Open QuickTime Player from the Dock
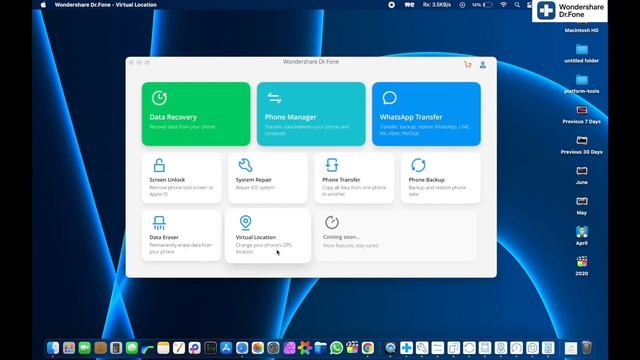Viewport: 640px width, 360px height. pos(391,348)
